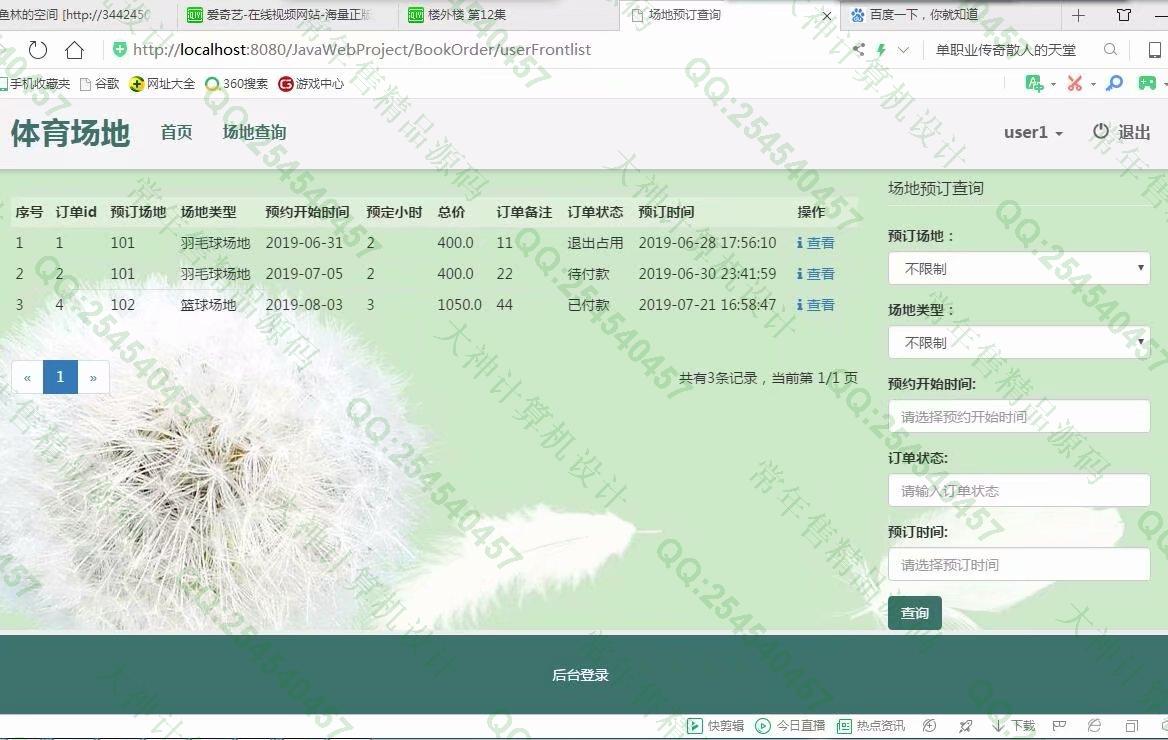Image resolution: width=1168 pixels, height=740 pixels.
Task: Click the 2019-06-28 17:56:10 cell
Action: (708, 243)
